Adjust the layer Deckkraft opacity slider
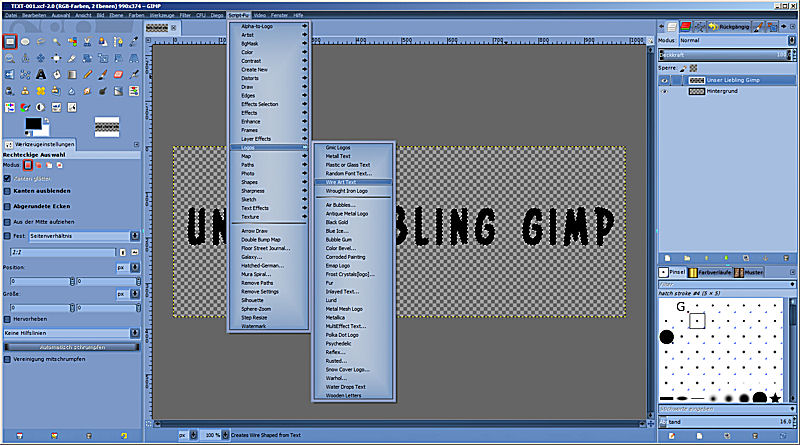Screen dimensions: 800x445 coord(727,55)
